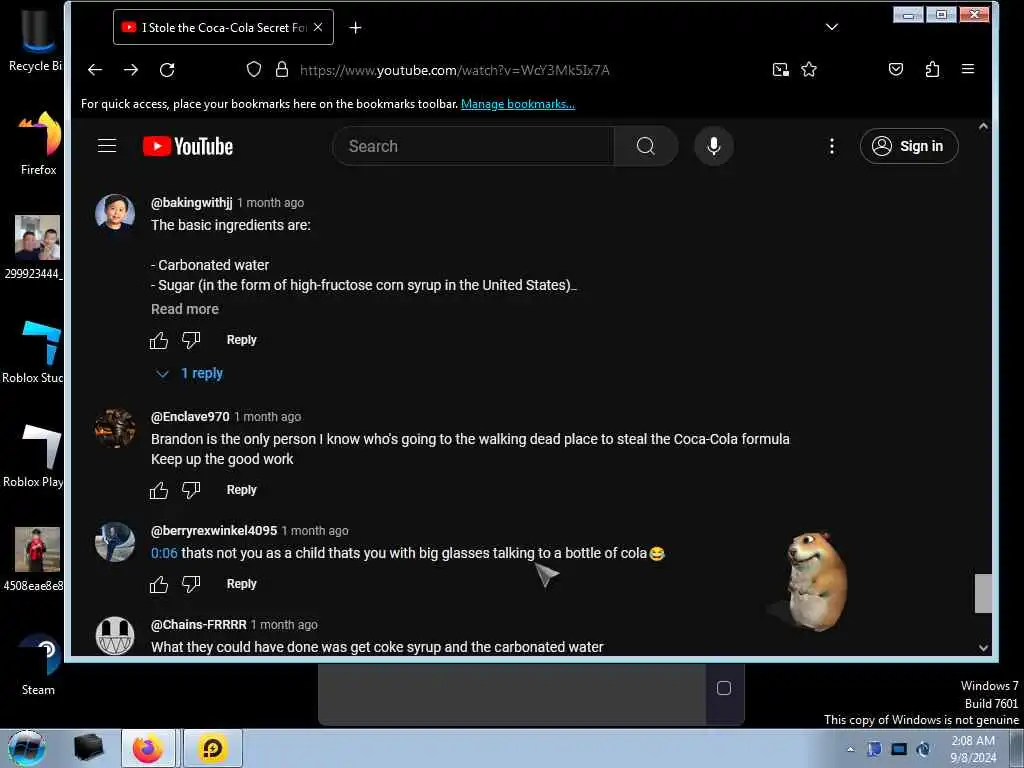
Task: Select 299923444 image file on desktop
Action: pos(34,248)
